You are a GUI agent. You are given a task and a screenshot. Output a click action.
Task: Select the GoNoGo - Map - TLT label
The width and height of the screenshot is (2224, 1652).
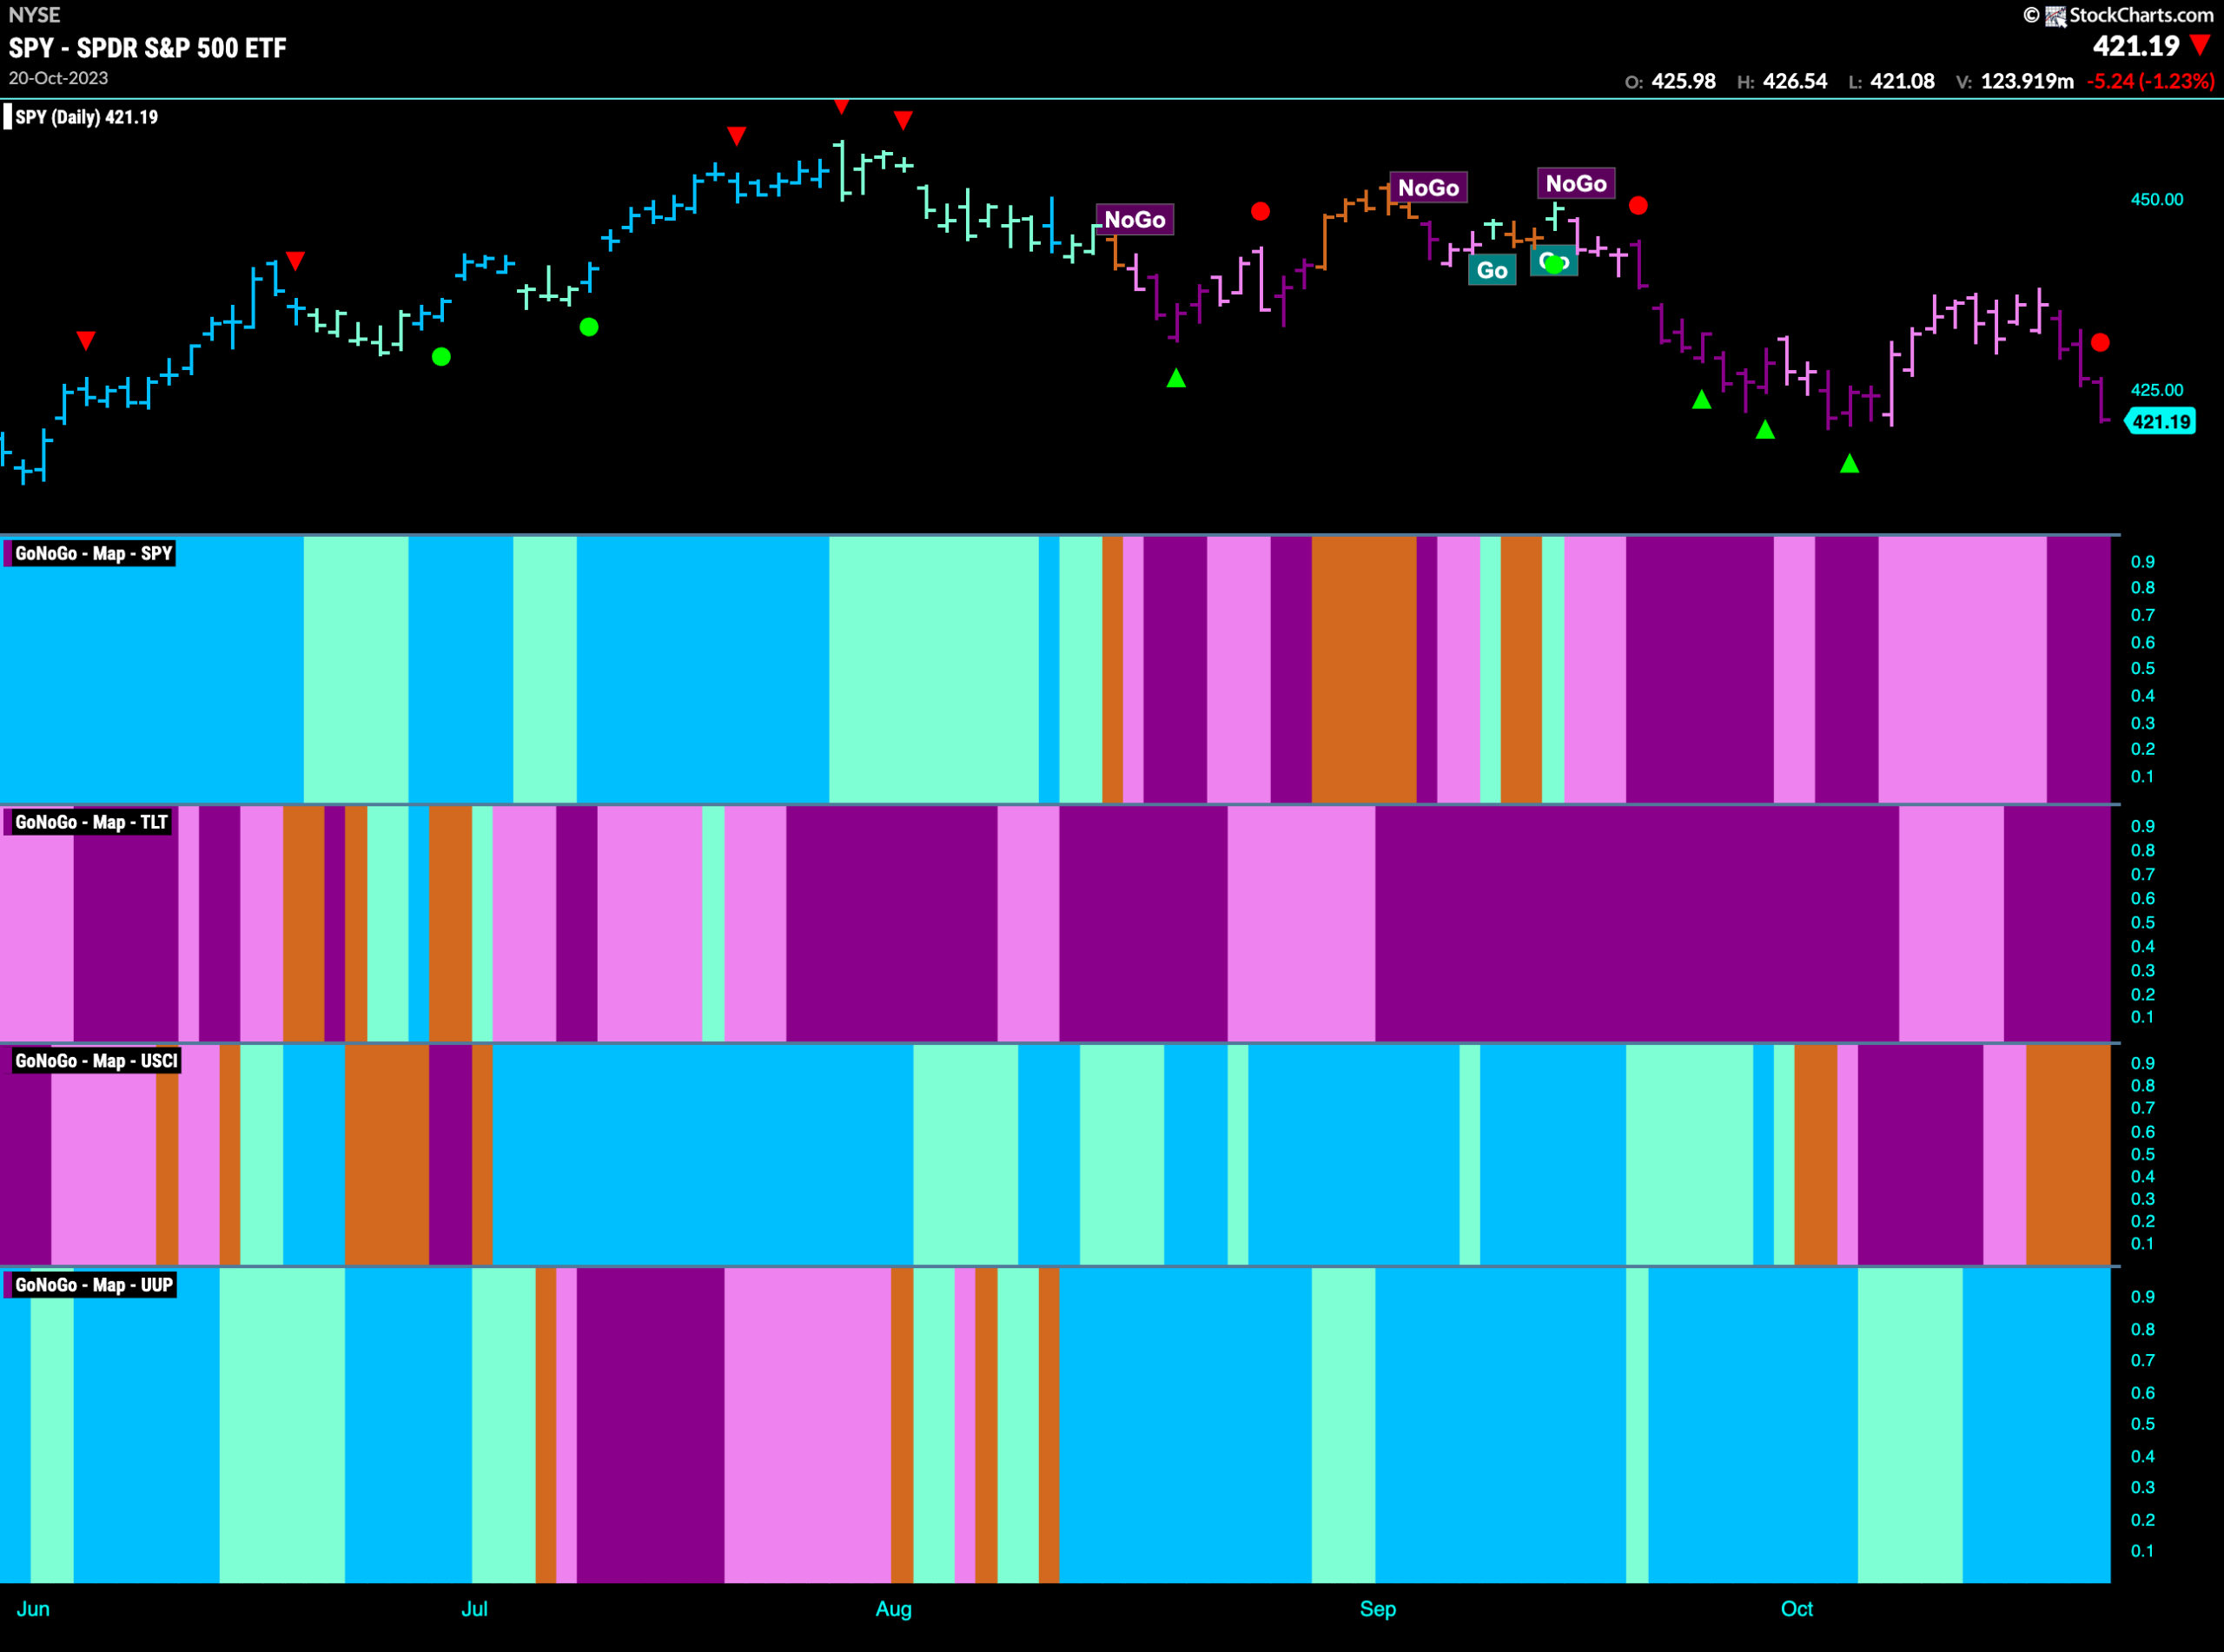pos(89,822)
